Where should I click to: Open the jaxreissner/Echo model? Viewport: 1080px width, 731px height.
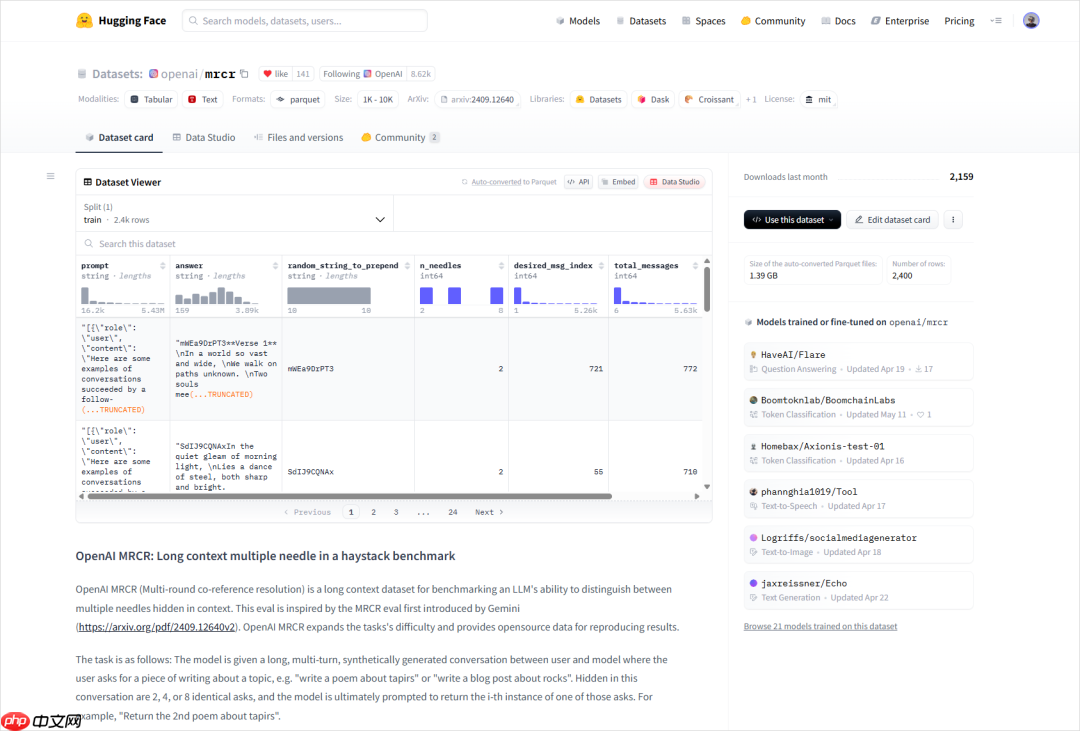click(x=858, y=590)
